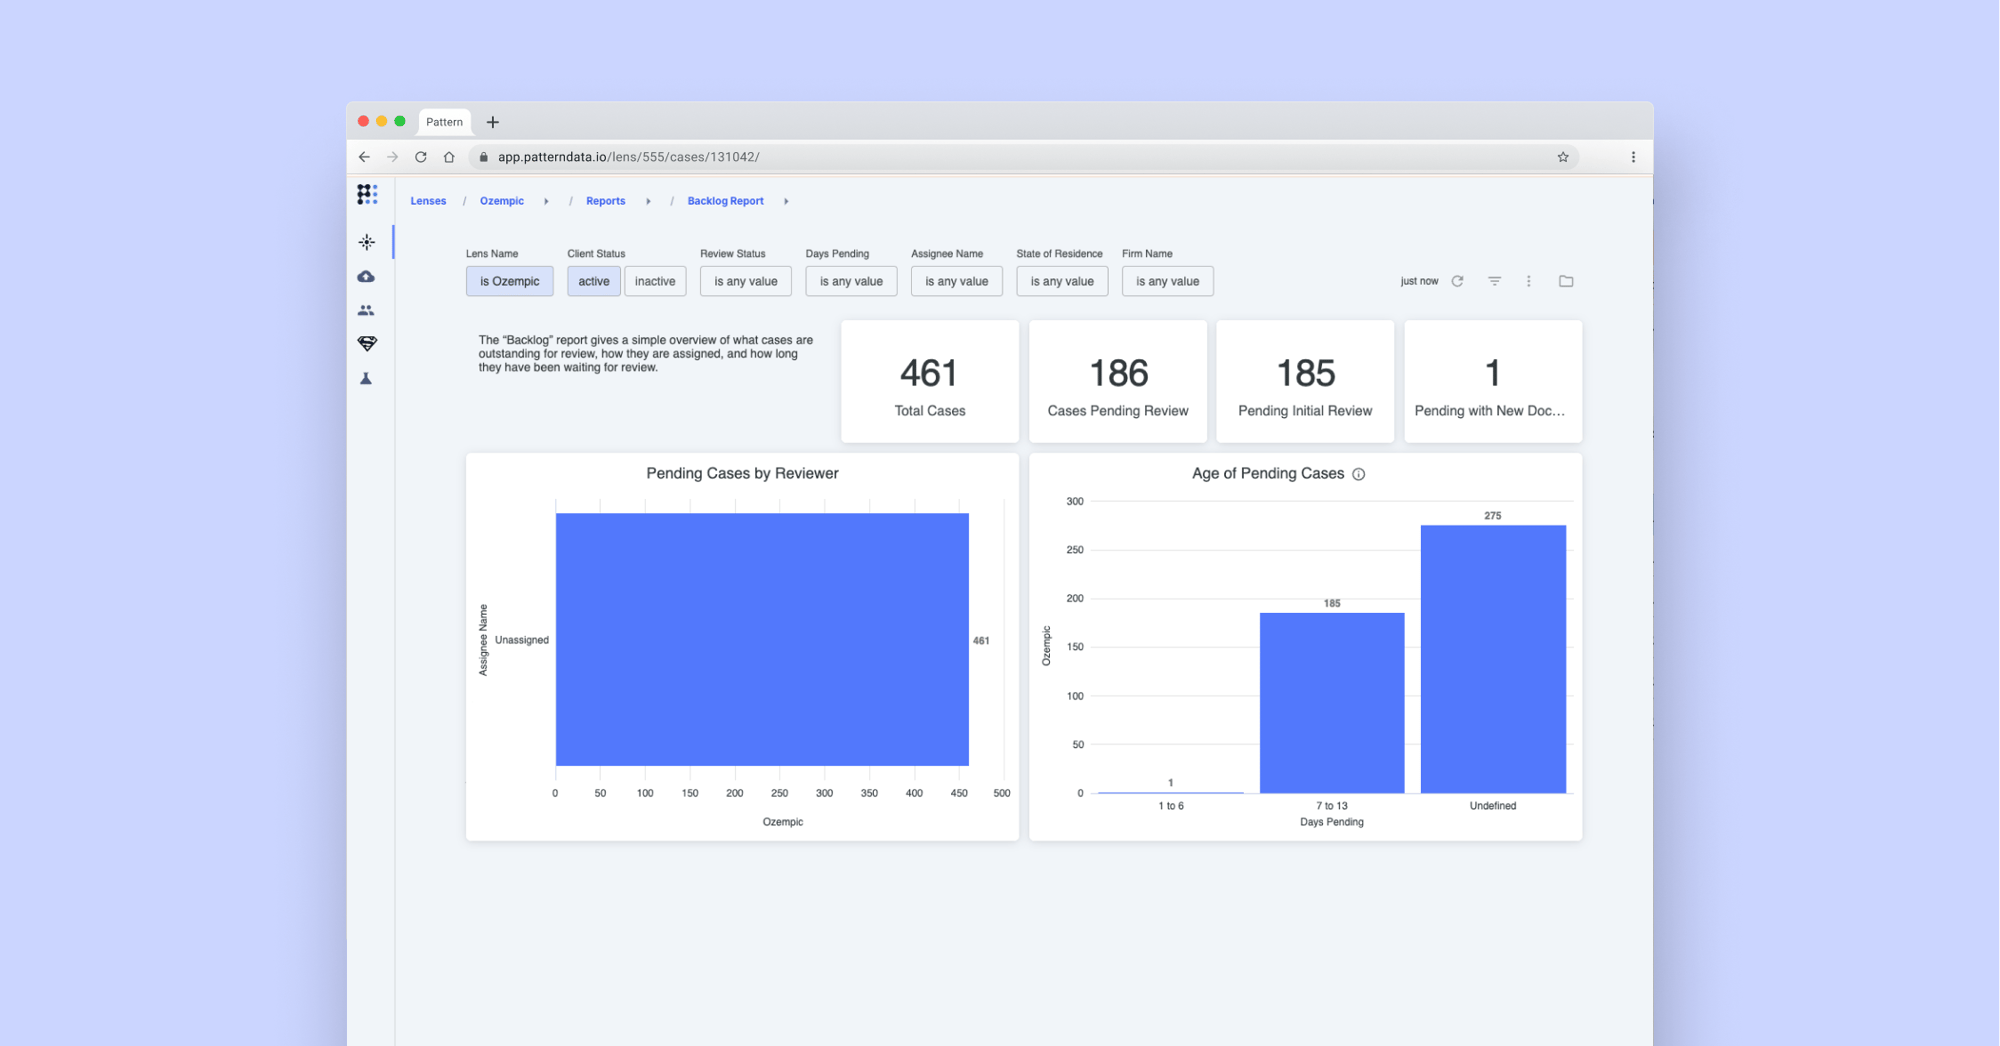
Task: Open the cloud upload sidebar icon
Action: [x=366, y=276]
